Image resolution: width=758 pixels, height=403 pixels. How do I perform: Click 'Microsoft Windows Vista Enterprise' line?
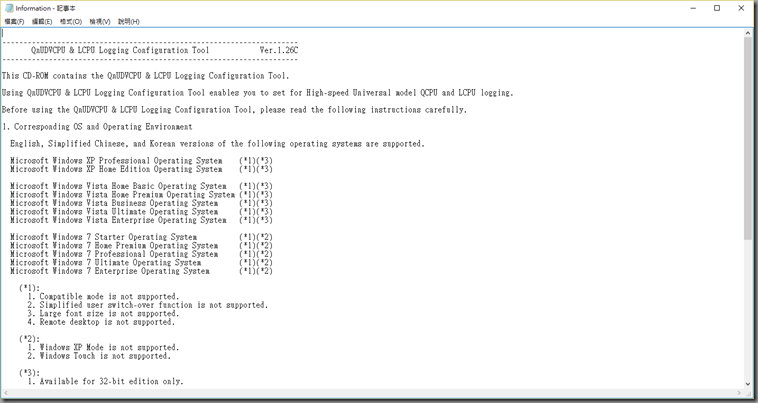coord(141,220)
